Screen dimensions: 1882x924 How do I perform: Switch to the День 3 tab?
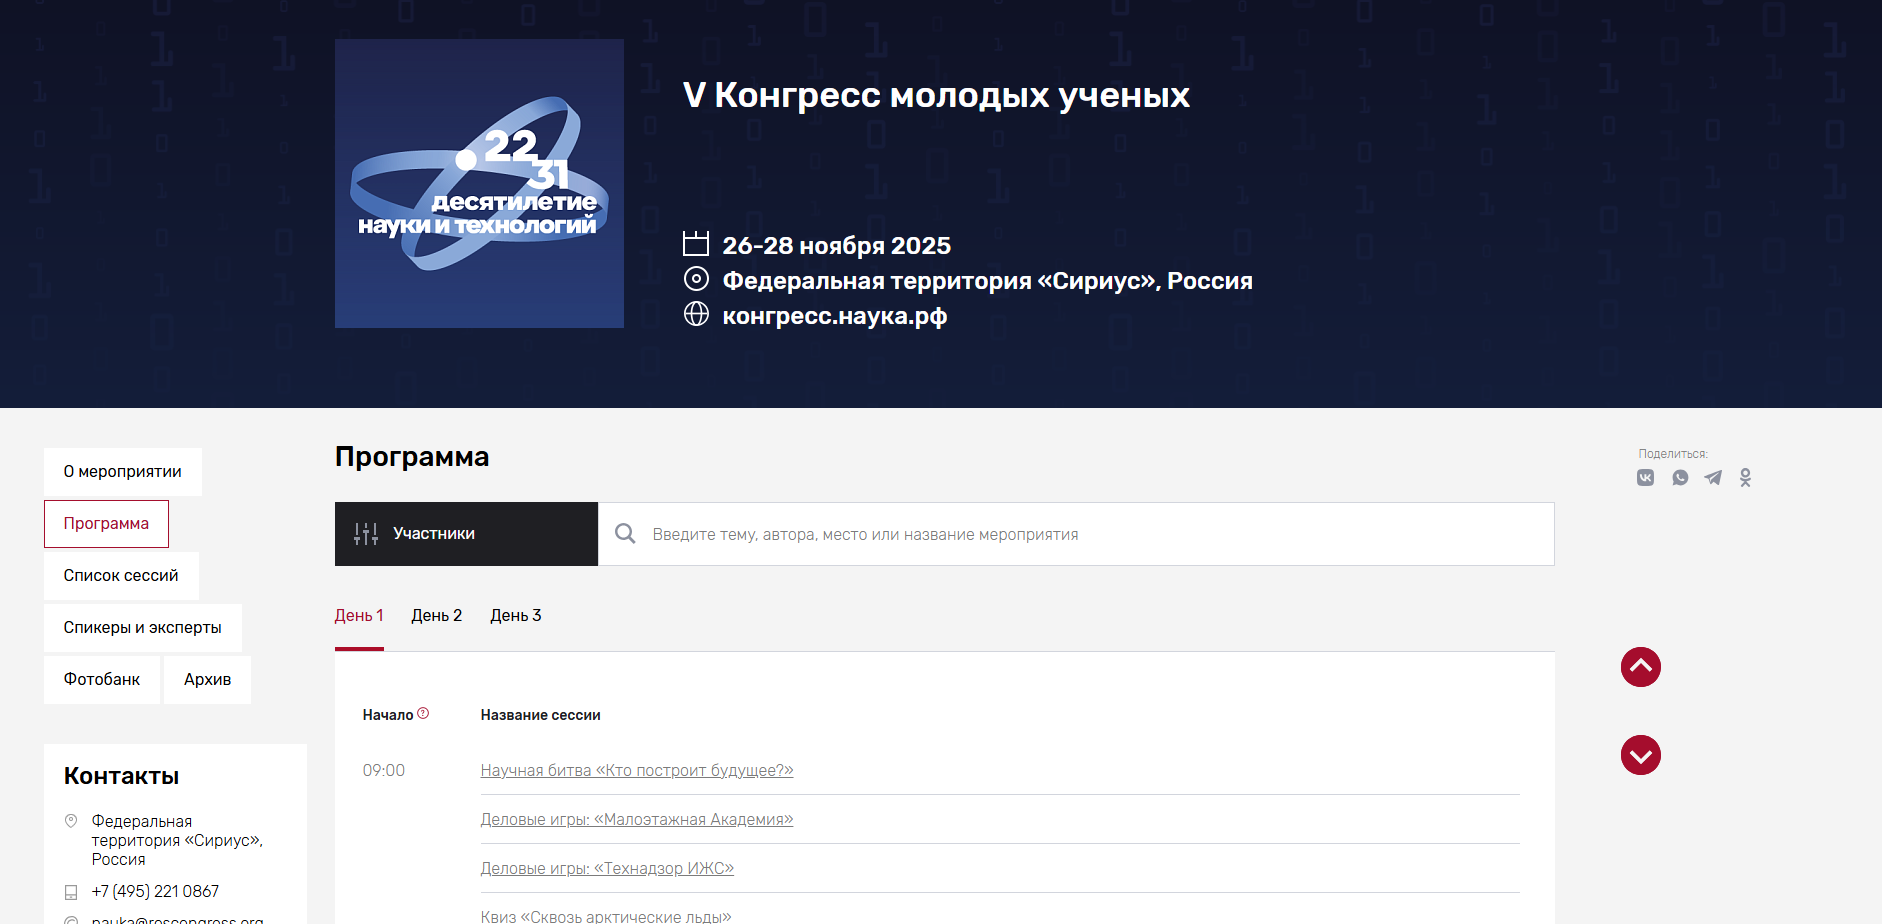click(x=515, y=616)
